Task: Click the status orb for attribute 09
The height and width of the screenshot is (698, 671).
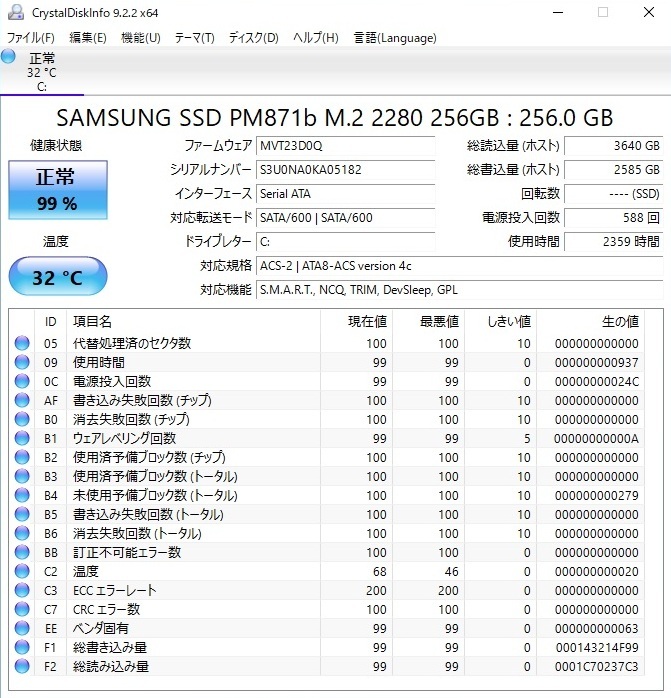Action: coord(22,362)
